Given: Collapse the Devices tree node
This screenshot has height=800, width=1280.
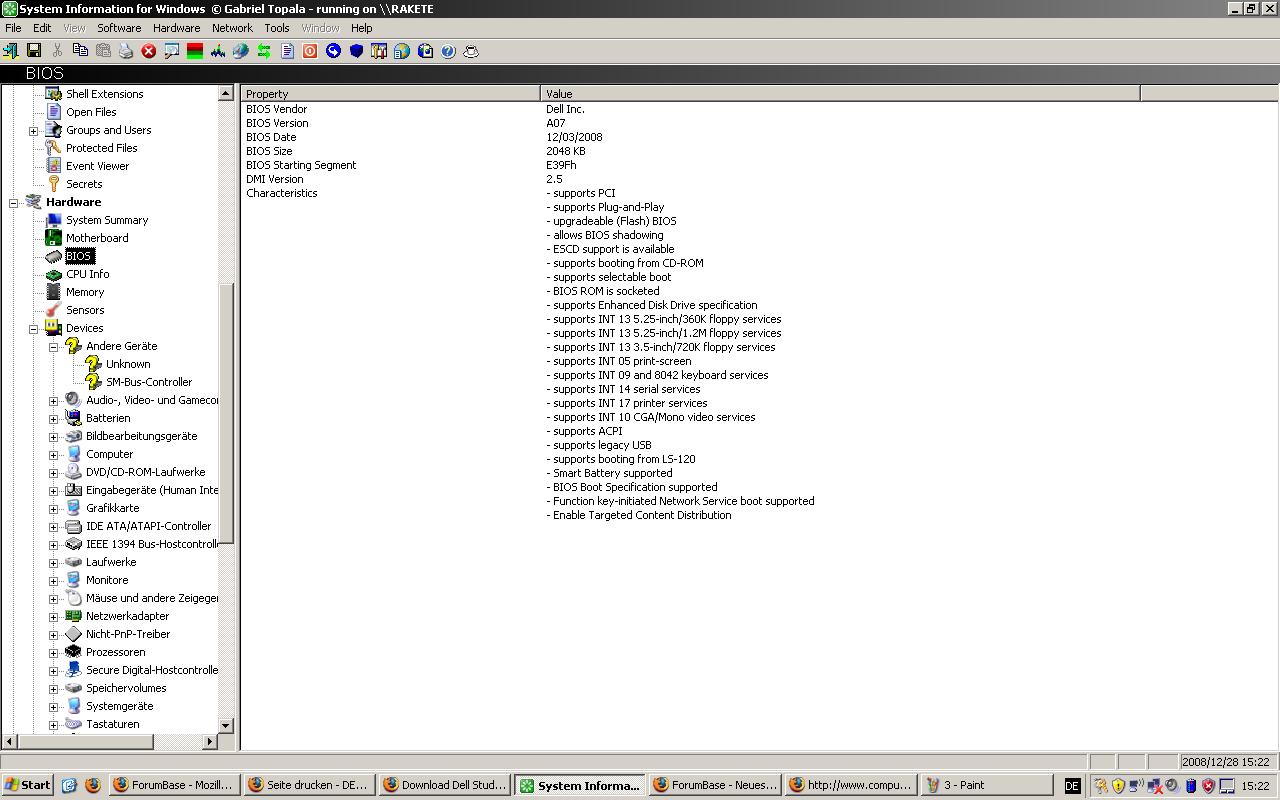Looking at the screenshot, I should (34, 328).
